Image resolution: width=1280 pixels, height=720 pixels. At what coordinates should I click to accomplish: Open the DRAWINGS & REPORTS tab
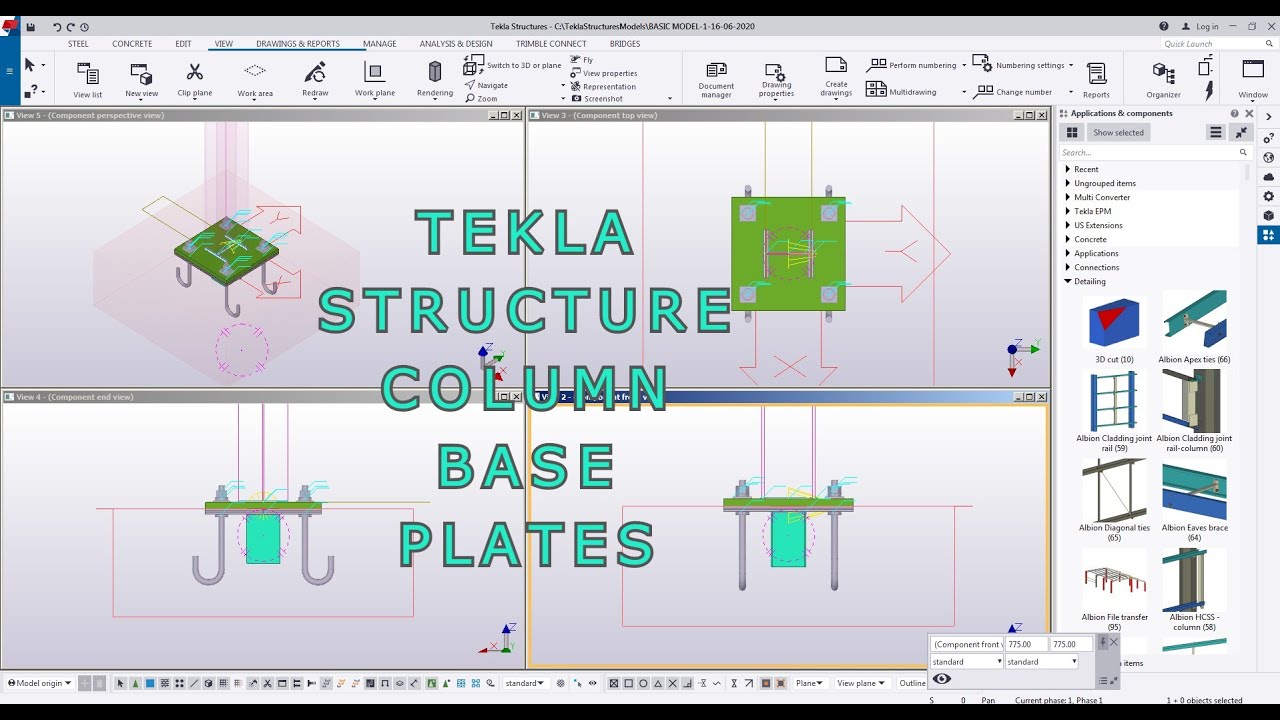(298, 44)
